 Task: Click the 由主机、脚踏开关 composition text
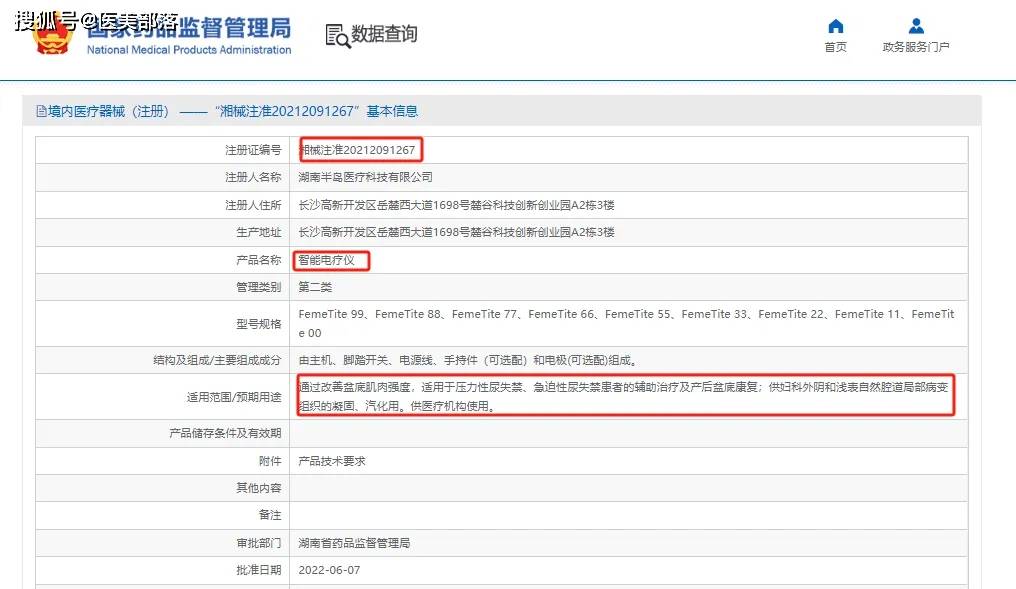[469, 360]
